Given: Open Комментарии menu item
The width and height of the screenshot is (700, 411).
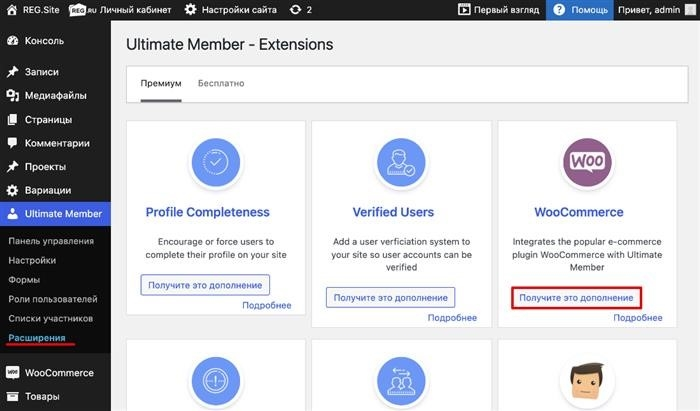Looking at the screenshot, I should pos(55,143).
